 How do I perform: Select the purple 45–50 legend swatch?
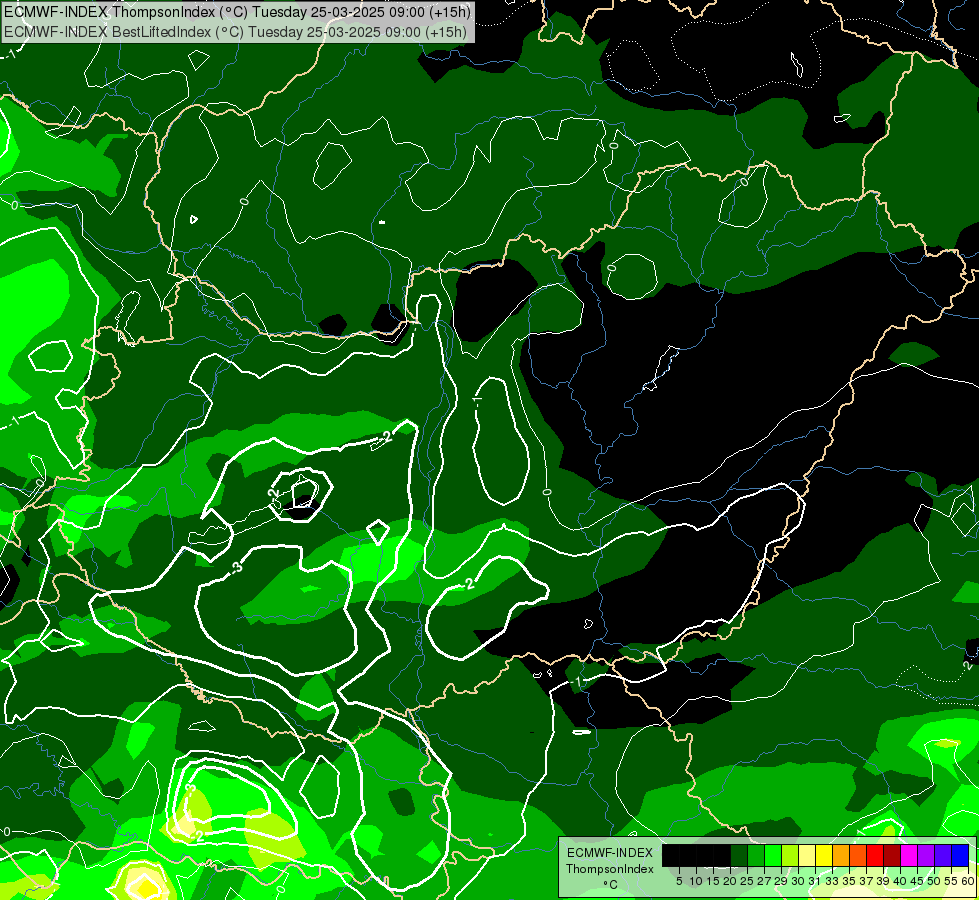click(926, 855)
